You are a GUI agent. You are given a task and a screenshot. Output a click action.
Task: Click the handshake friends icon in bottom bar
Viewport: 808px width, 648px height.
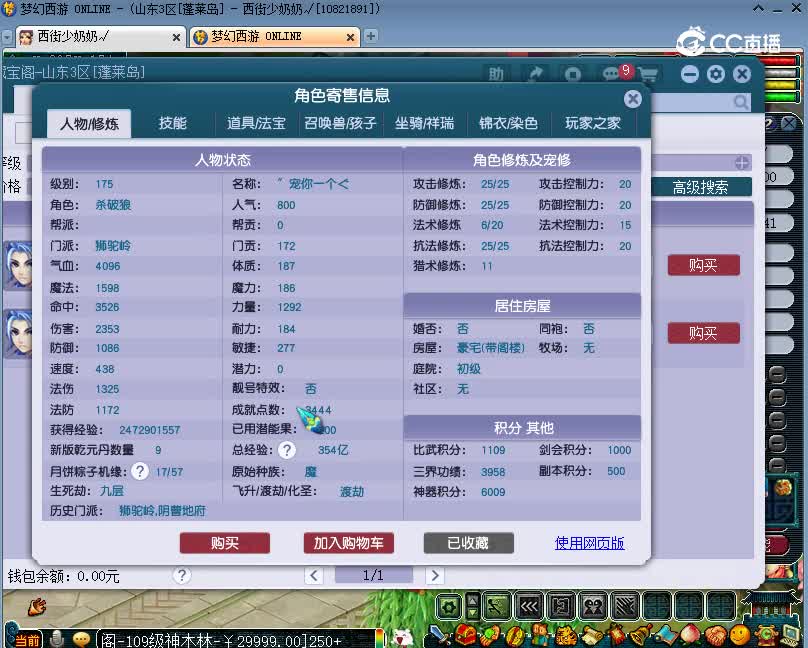pyautogui.click(x=715, y=636)
